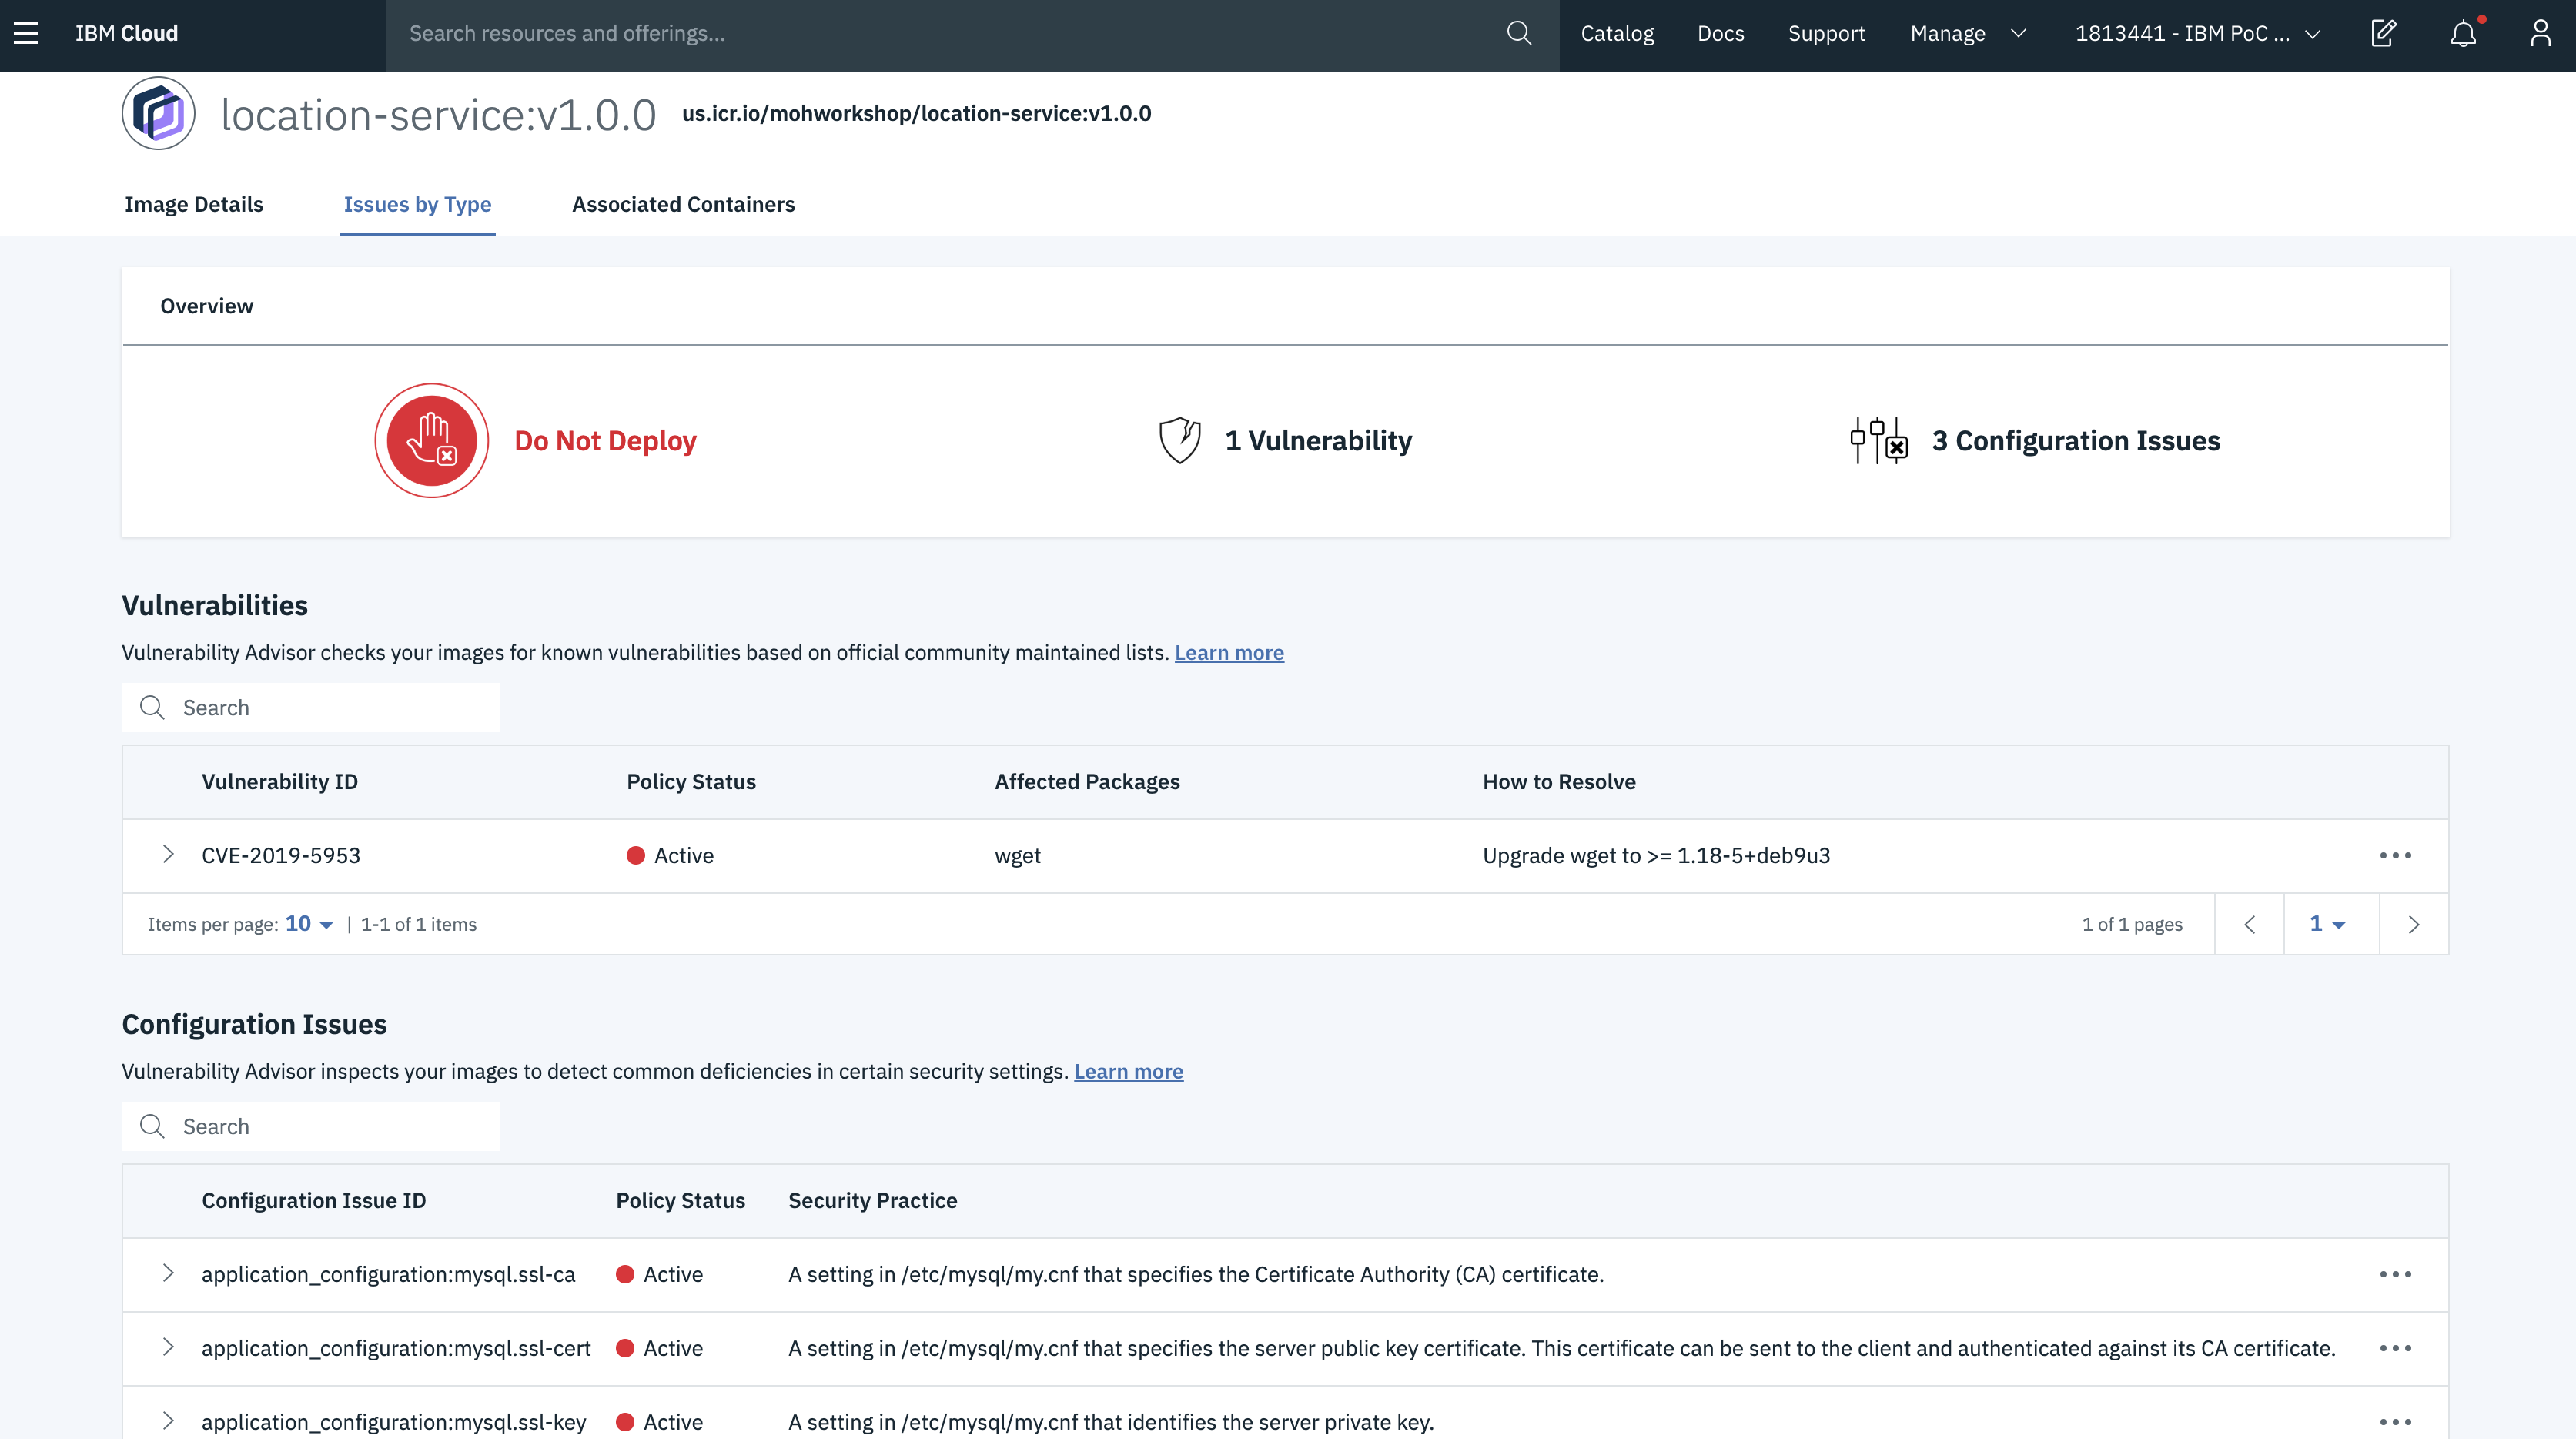Click the location-service container image logo
This screenshot has height=1439, width=2576.
[158, 113]
